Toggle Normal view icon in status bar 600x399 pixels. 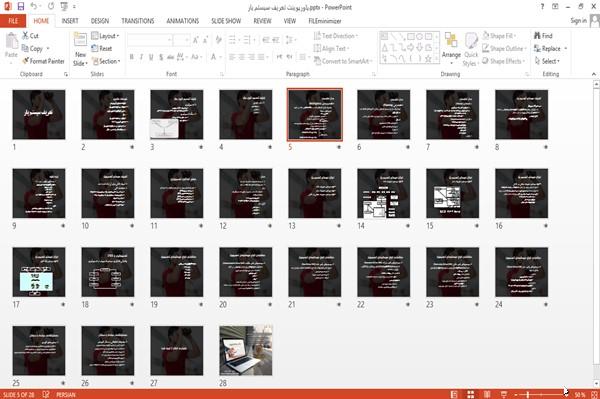(x=454, y=394)
